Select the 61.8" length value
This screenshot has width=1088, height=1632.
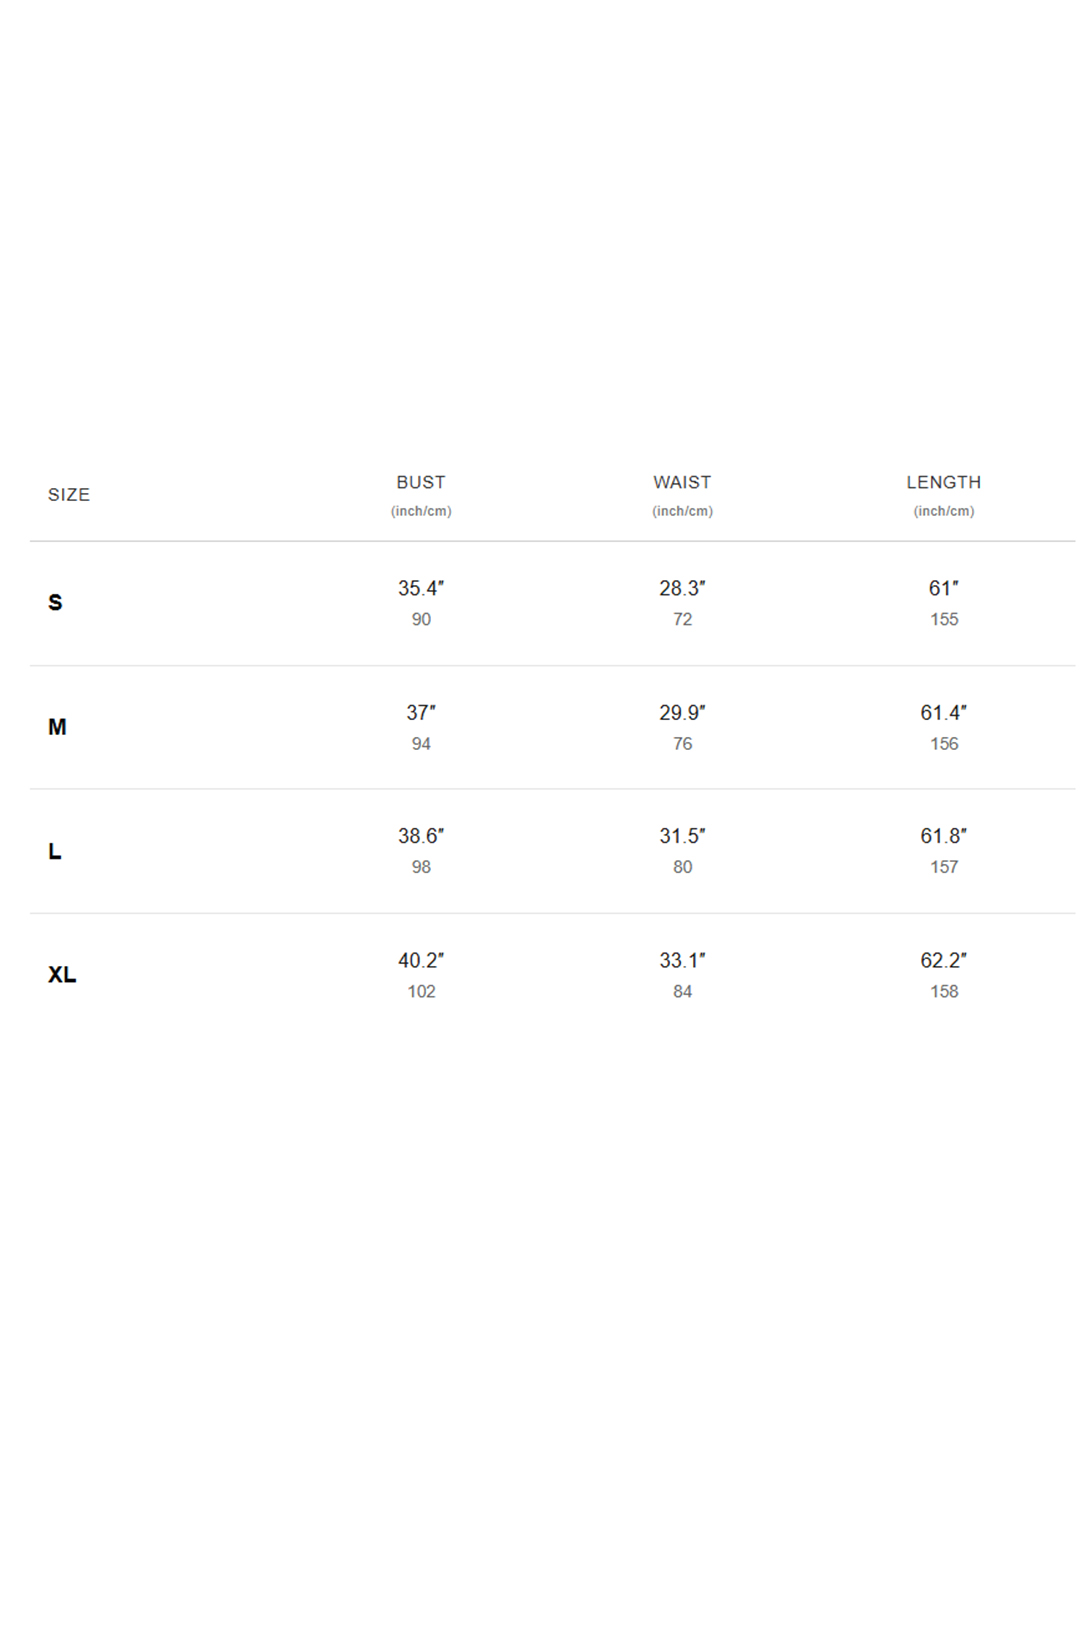click(944, 836)
